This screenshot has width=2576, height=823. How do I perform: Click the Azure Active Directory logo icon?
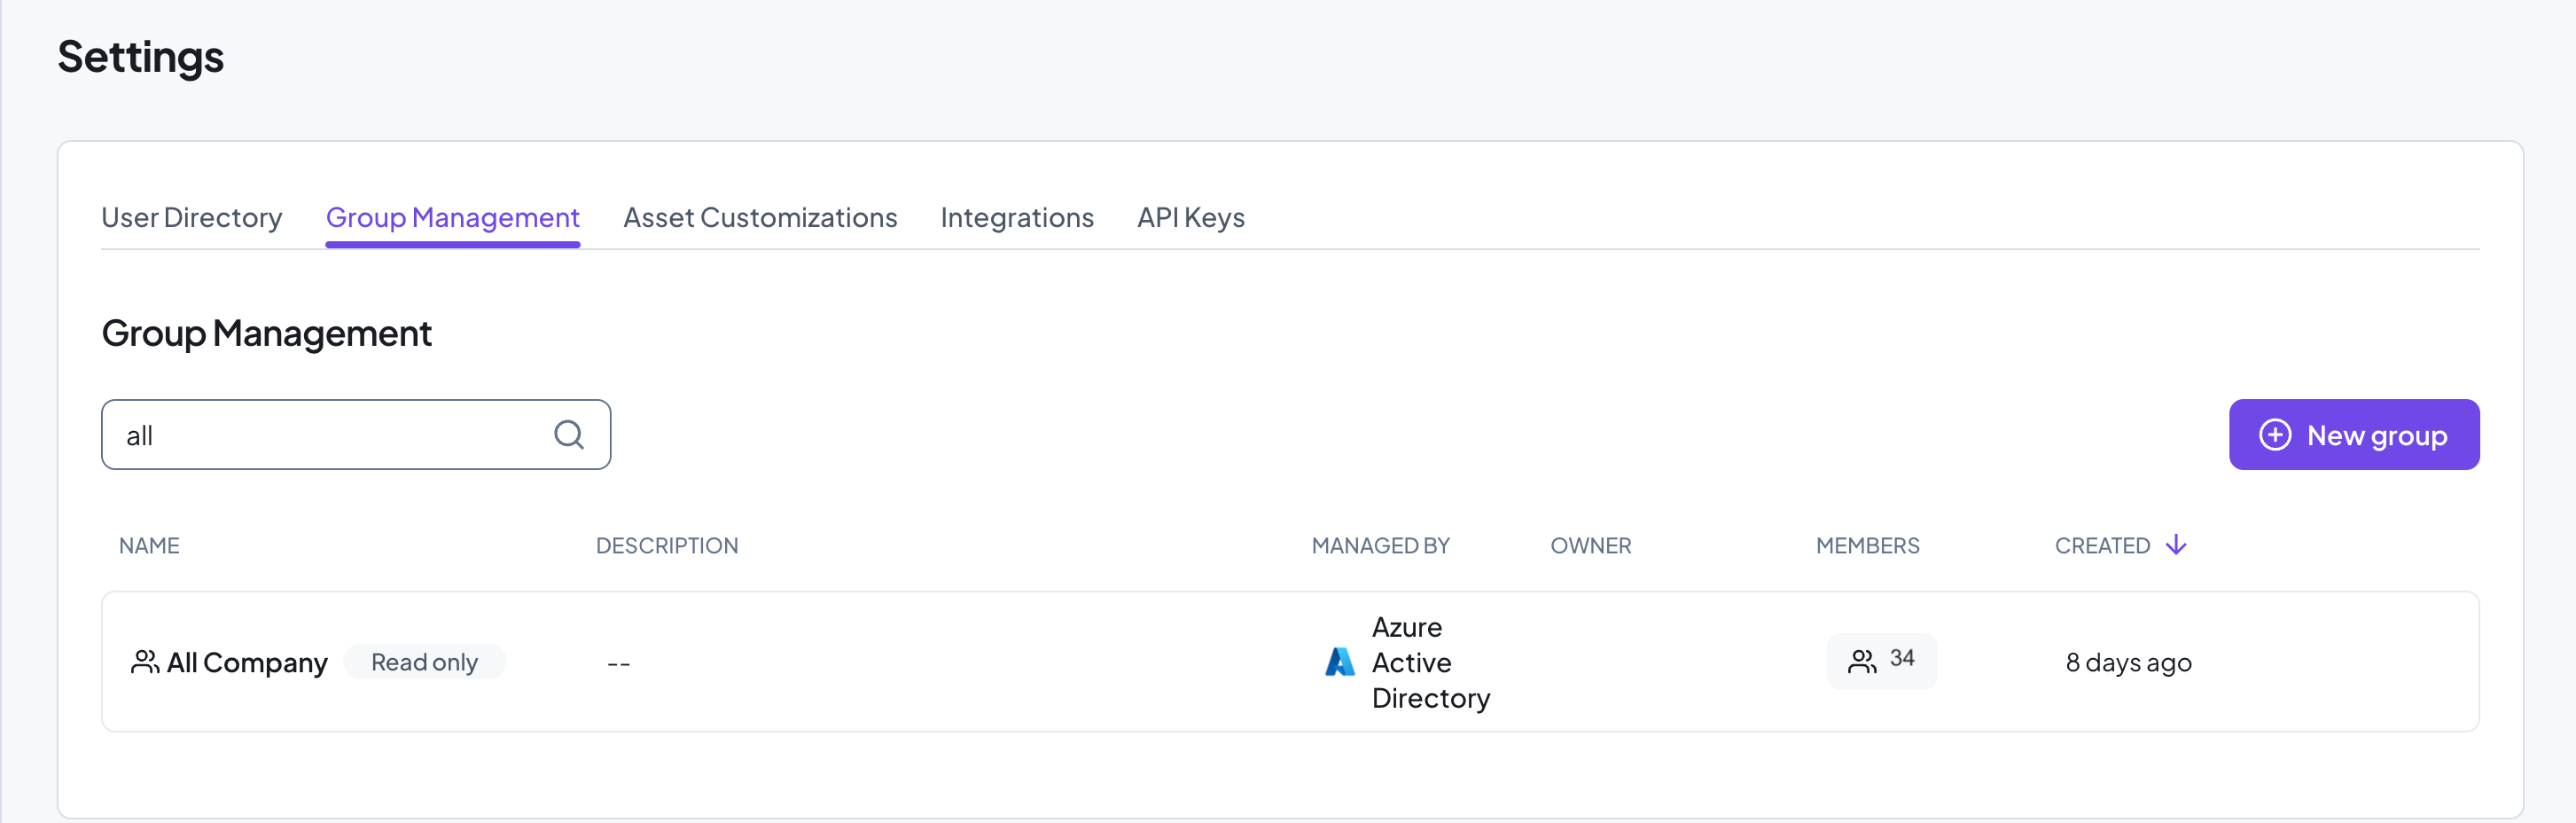pos(1339,662)
